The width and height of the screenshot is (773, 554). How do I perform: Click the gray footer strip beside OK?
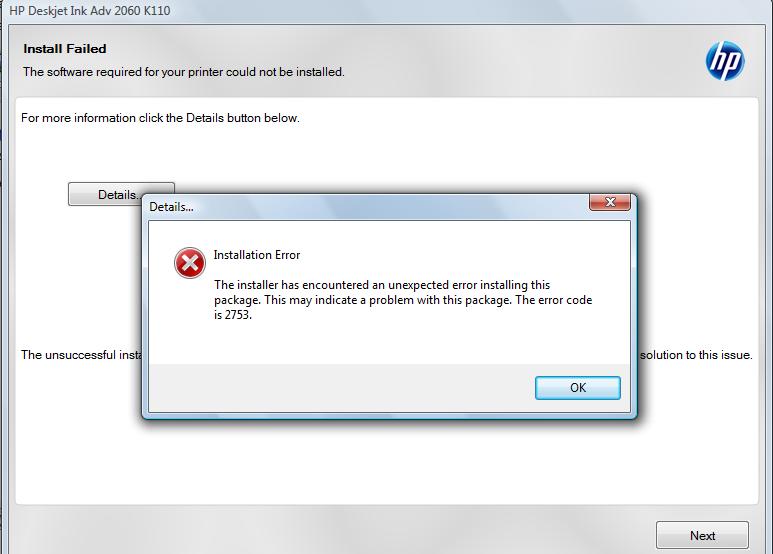342,388
